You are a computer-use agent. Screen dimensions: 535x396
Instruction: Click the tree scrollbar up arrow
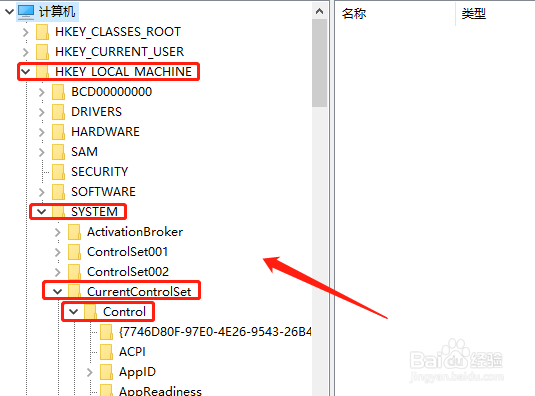tap(319, 11)
